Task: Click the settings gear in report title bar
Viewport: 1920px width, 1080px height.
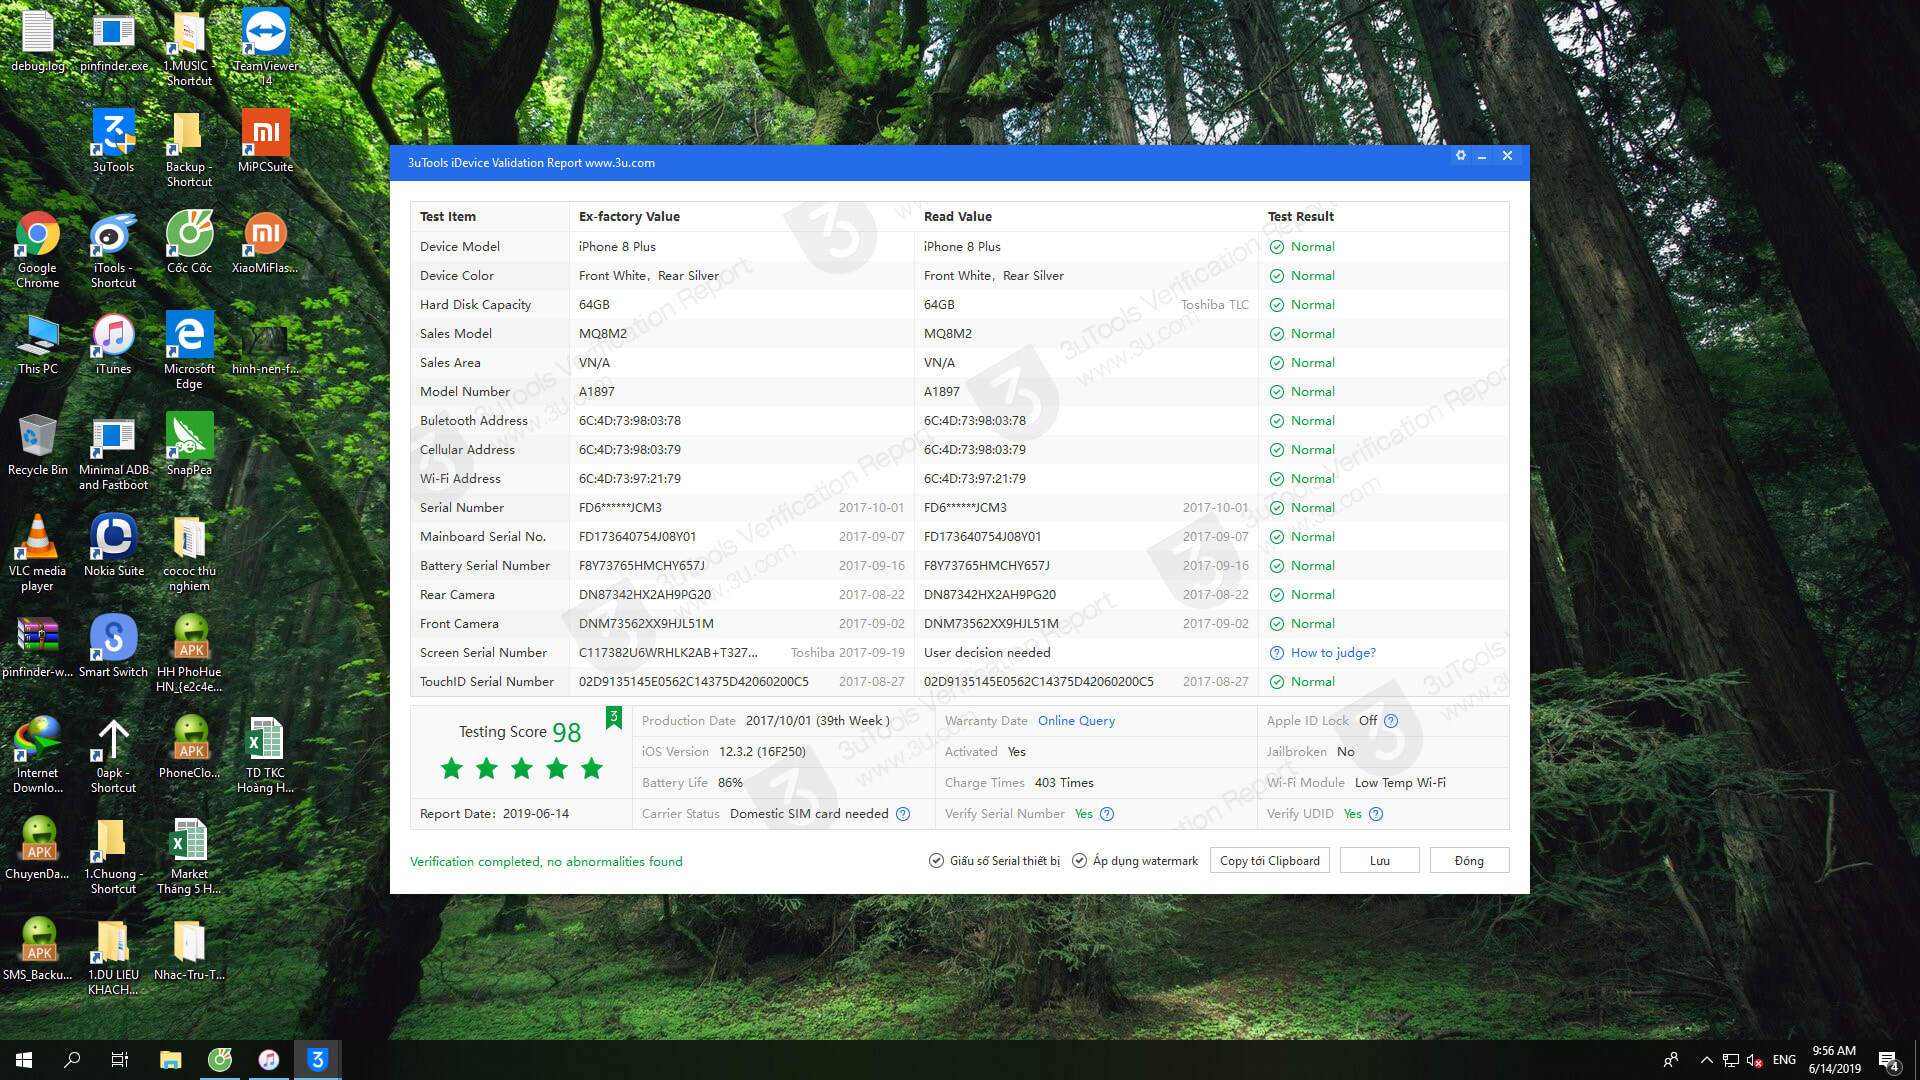Action: 1460,156
